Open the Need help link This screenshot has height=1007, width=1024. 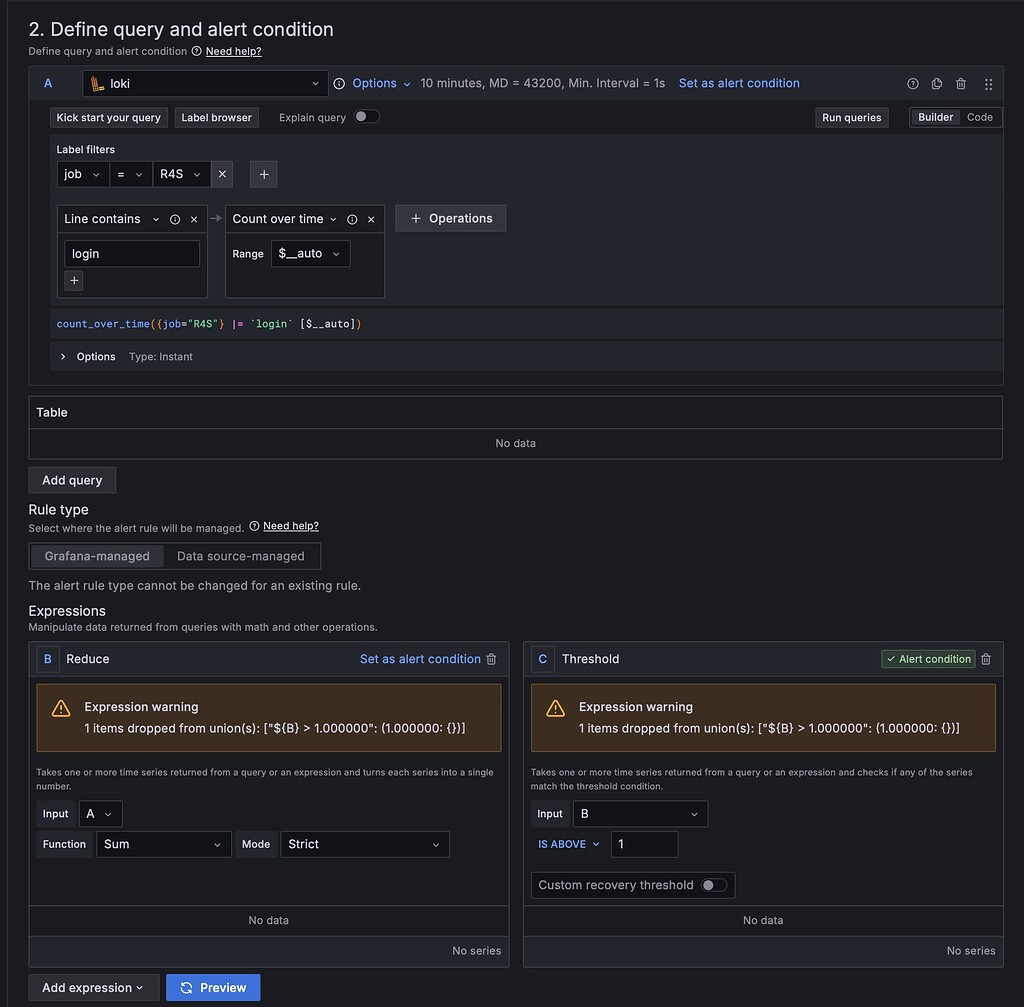tap(233, 51)
